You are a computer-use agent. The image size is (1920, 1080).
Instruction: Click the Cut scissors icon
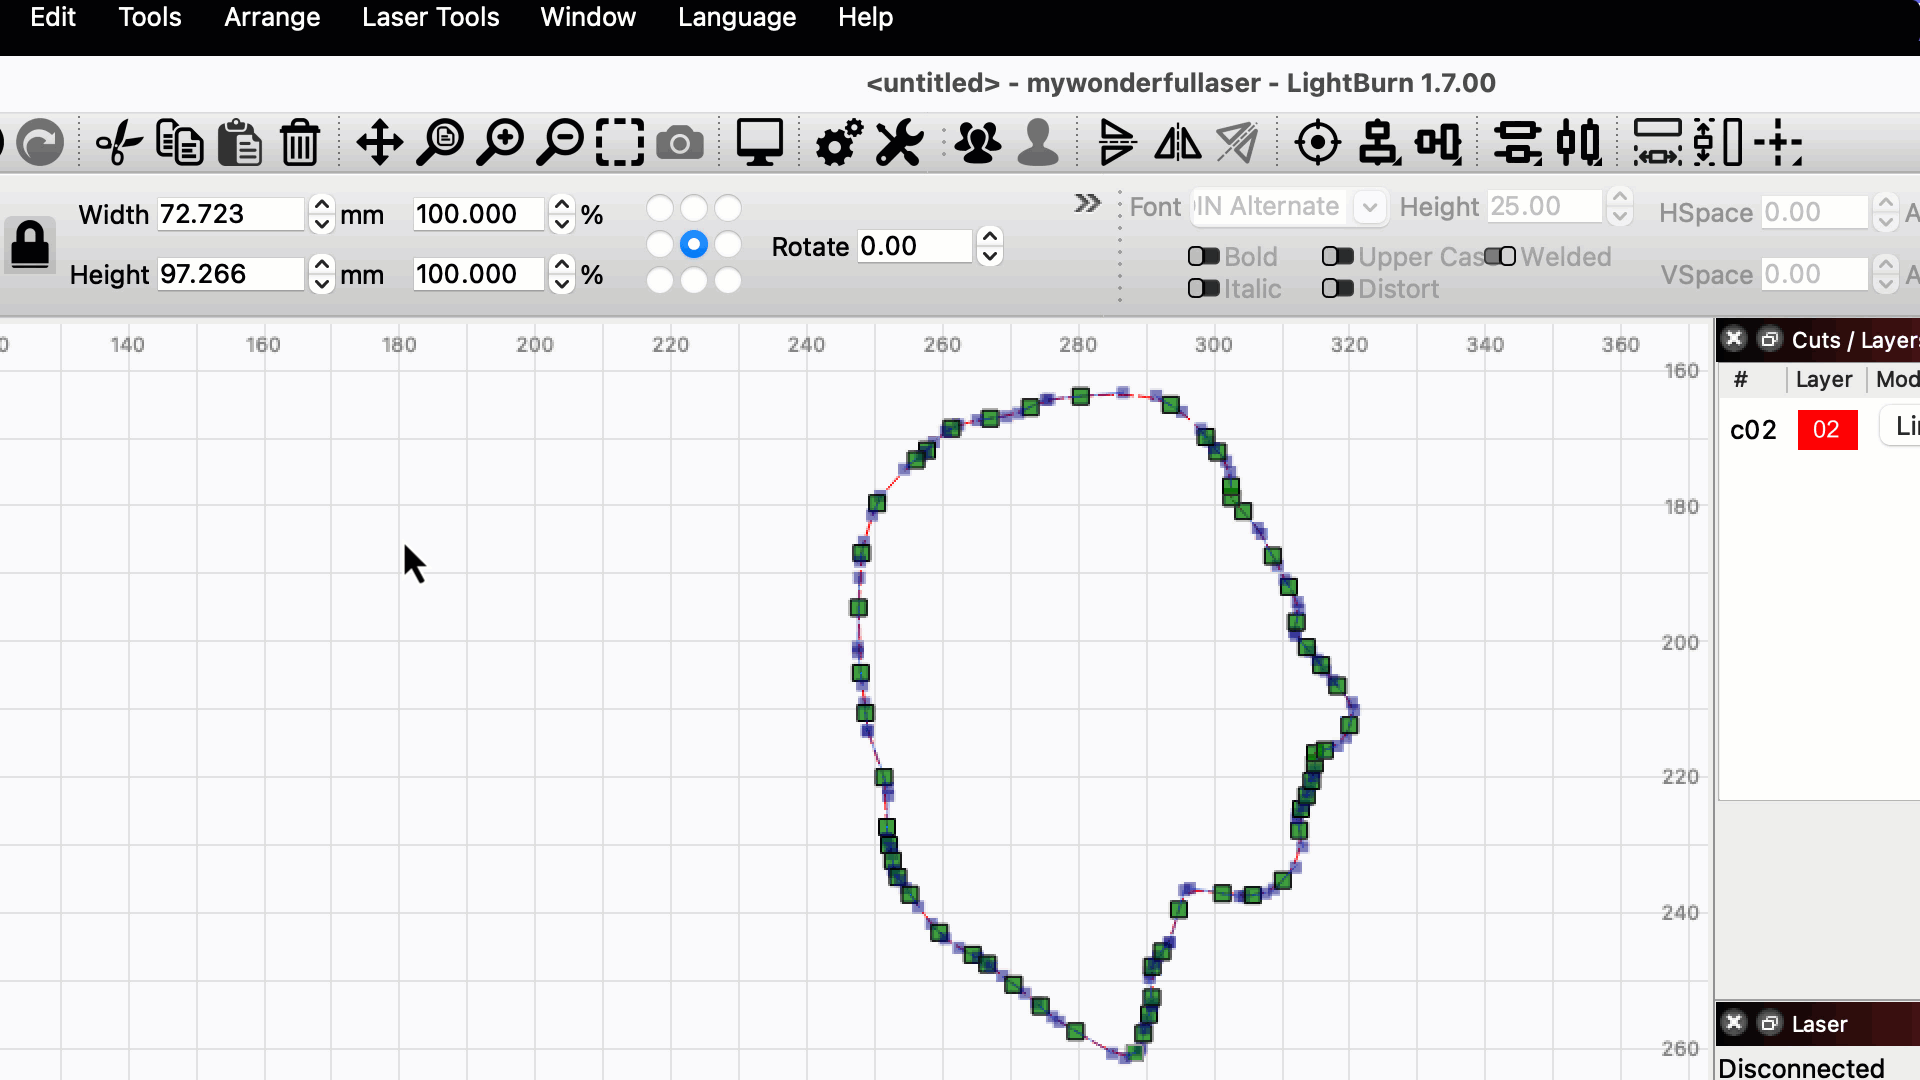119,142
